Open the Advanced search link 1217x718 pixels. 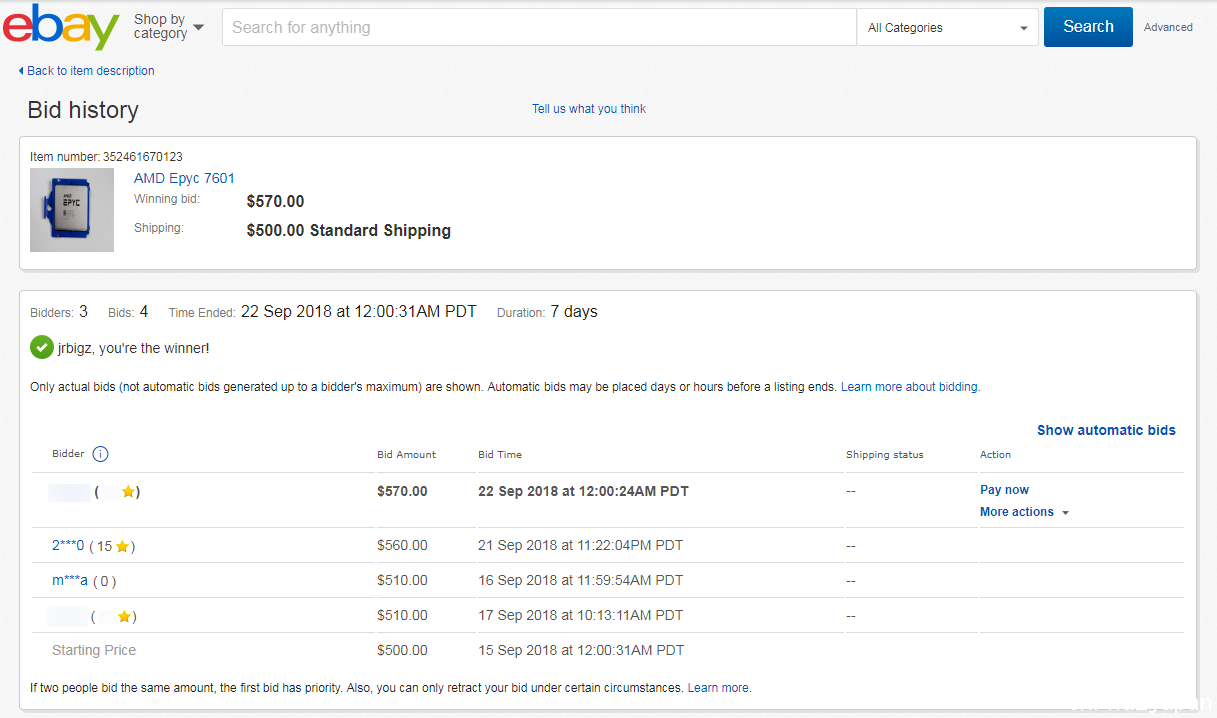click(1168, 28)
